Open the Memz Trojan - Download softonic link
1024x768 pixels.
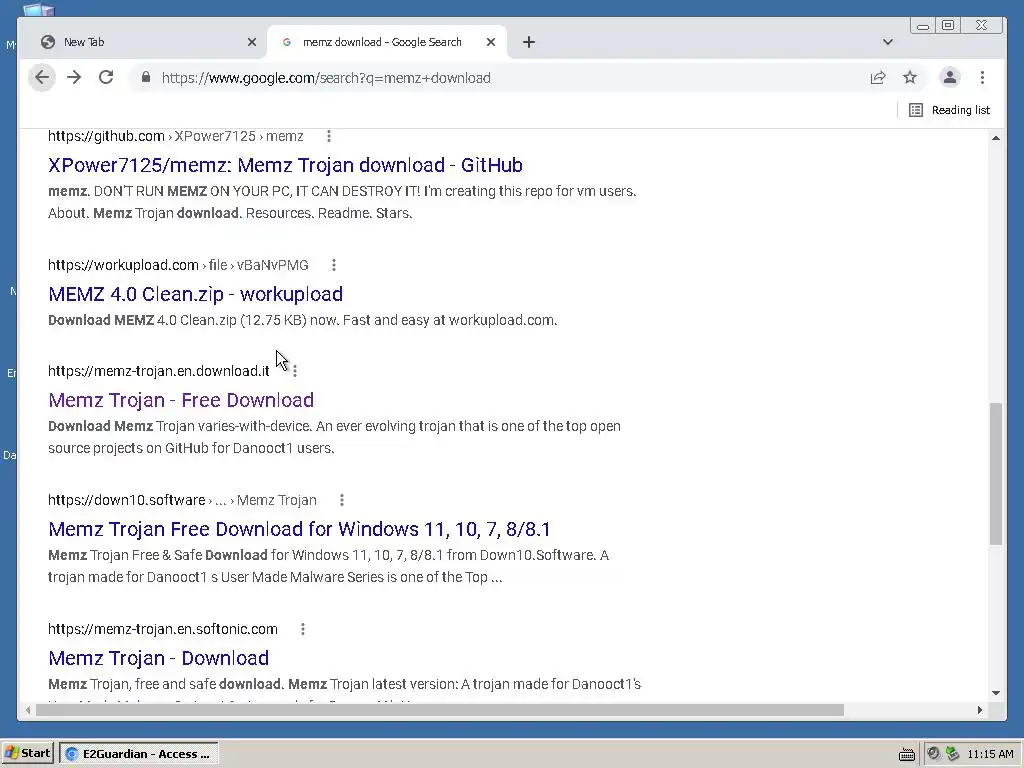pyautogui.click(x=159, y=658)
